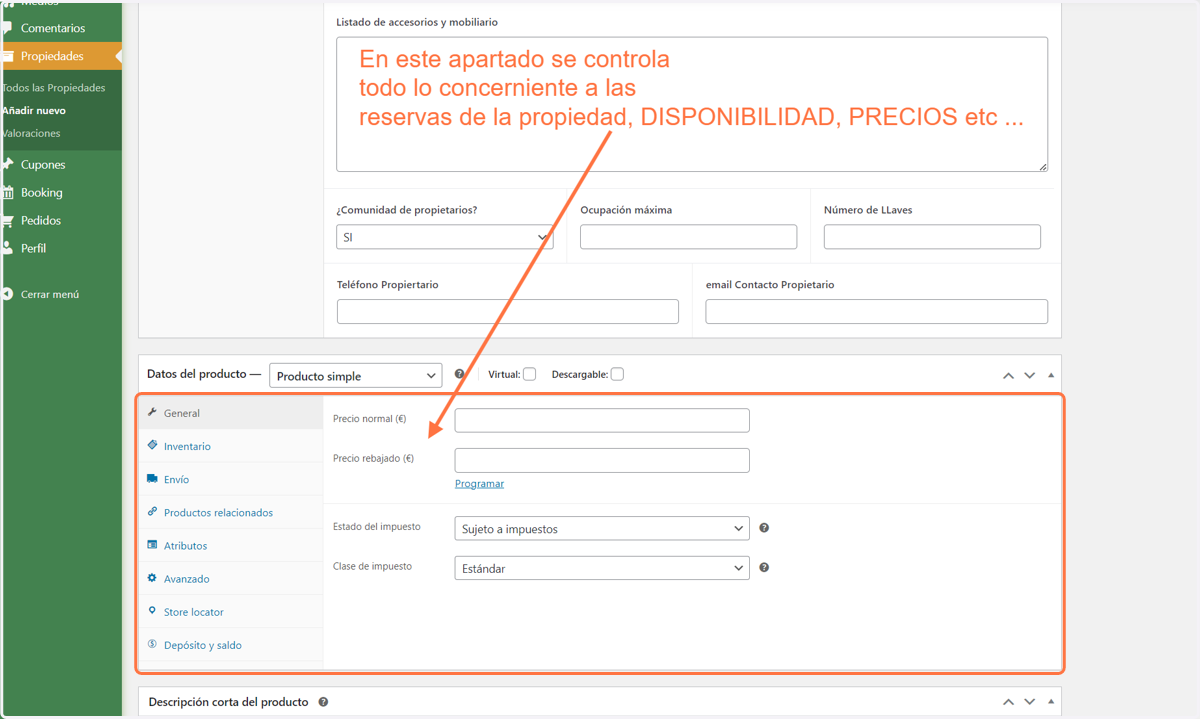
Task: Click the Store locator pin icon
Action: tap(152, 611)
